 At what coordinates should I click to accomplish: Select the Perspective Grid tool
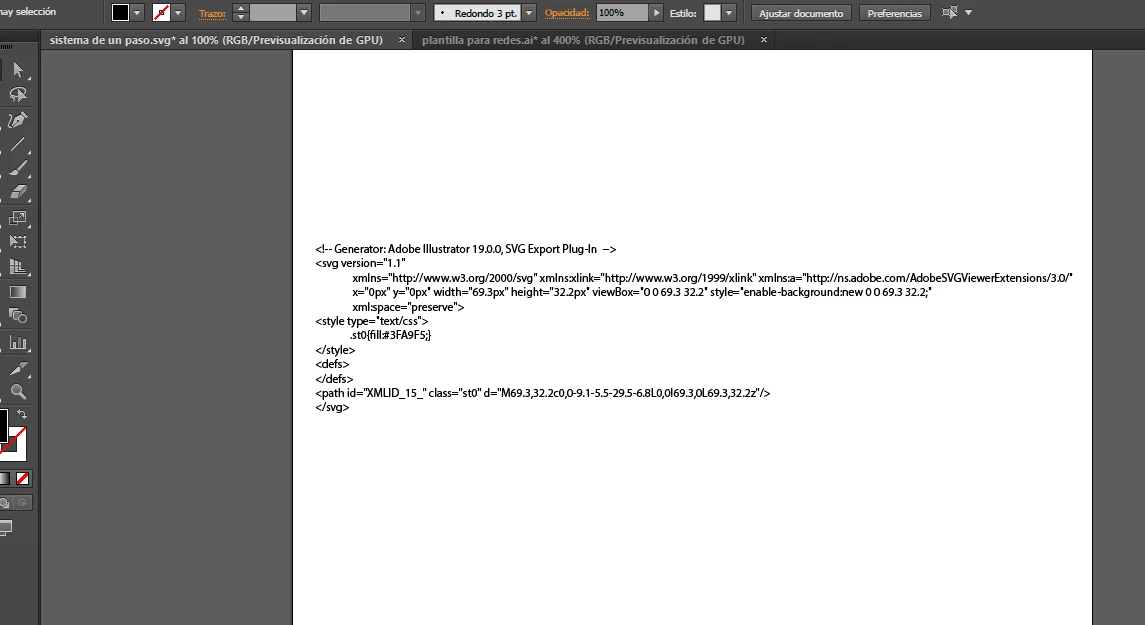(x=18, y=267)
